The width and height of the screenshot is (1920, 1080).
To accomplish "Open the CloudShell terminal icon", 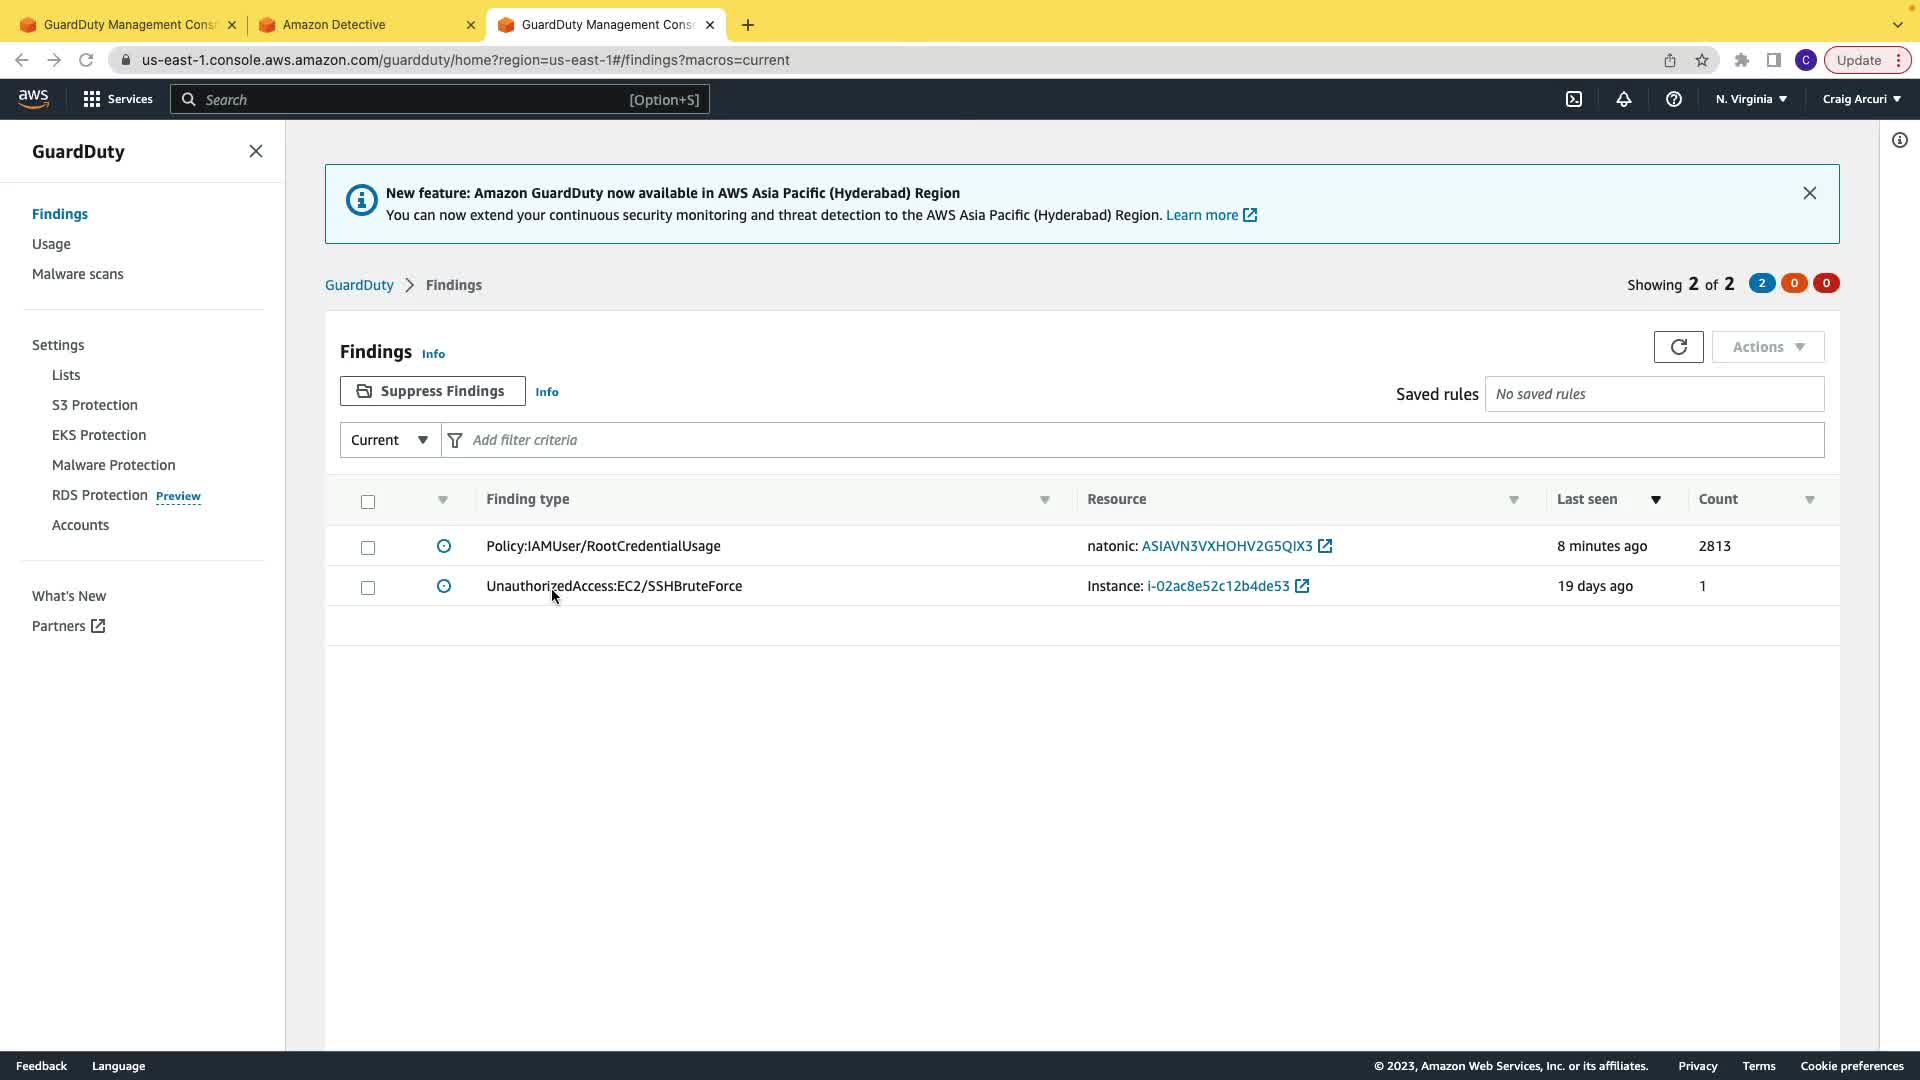I will tap(1574, 99).
